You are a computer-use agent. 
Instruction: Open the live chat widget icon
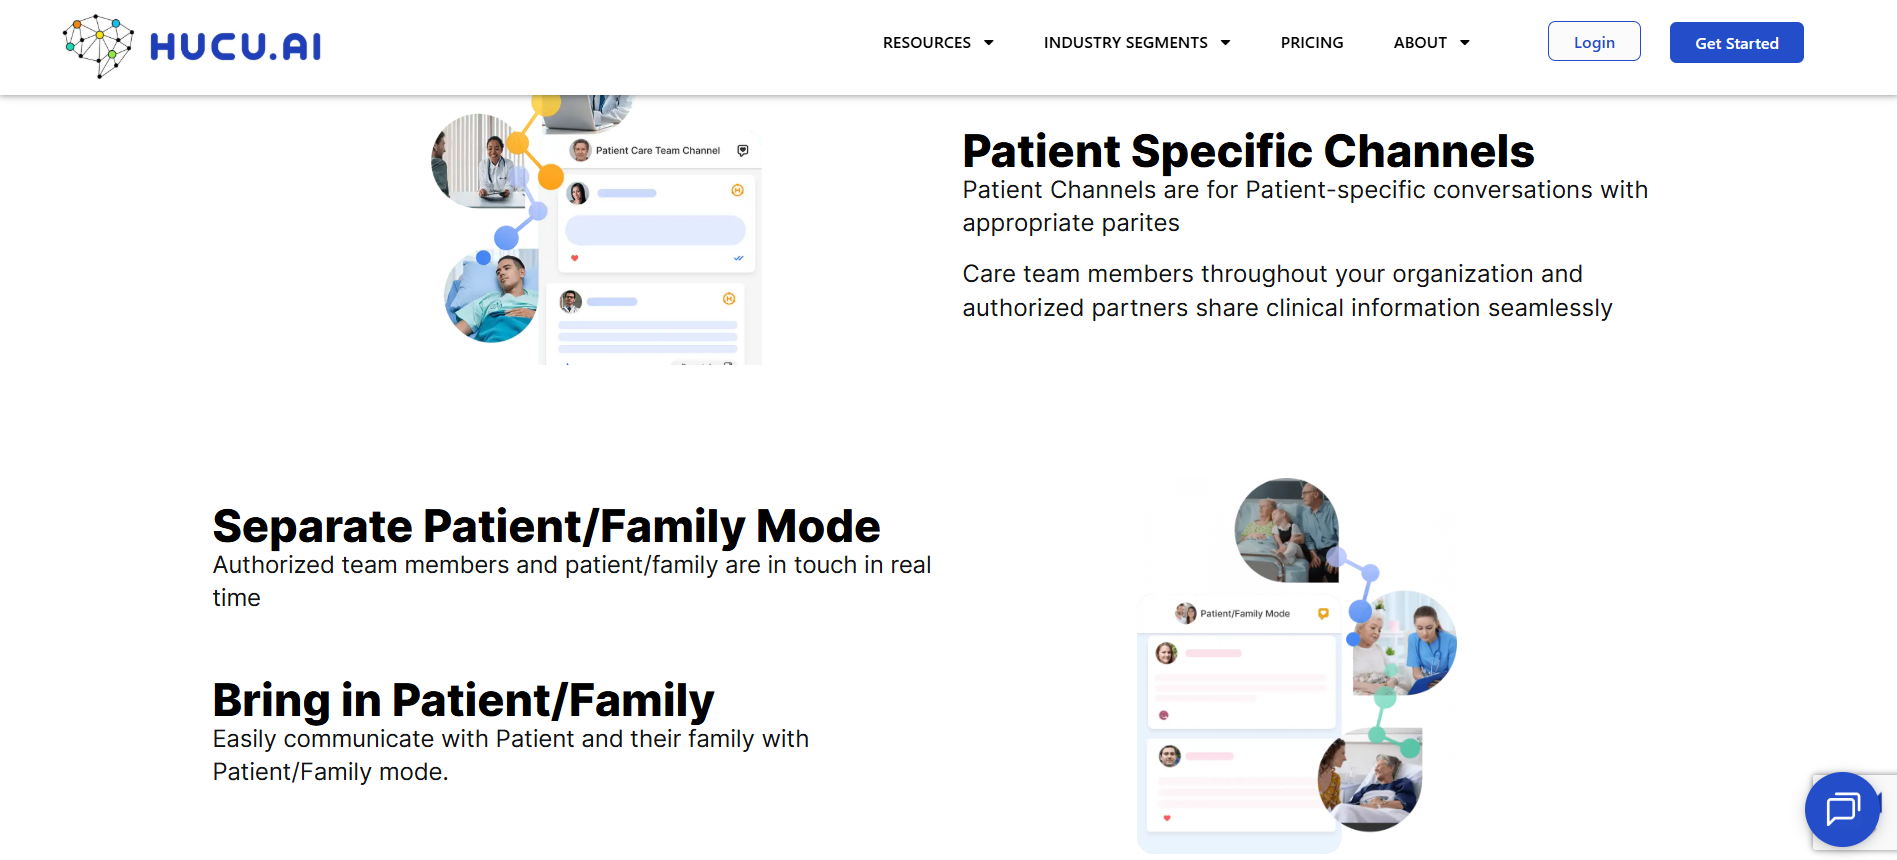[x=1842, y=809]
